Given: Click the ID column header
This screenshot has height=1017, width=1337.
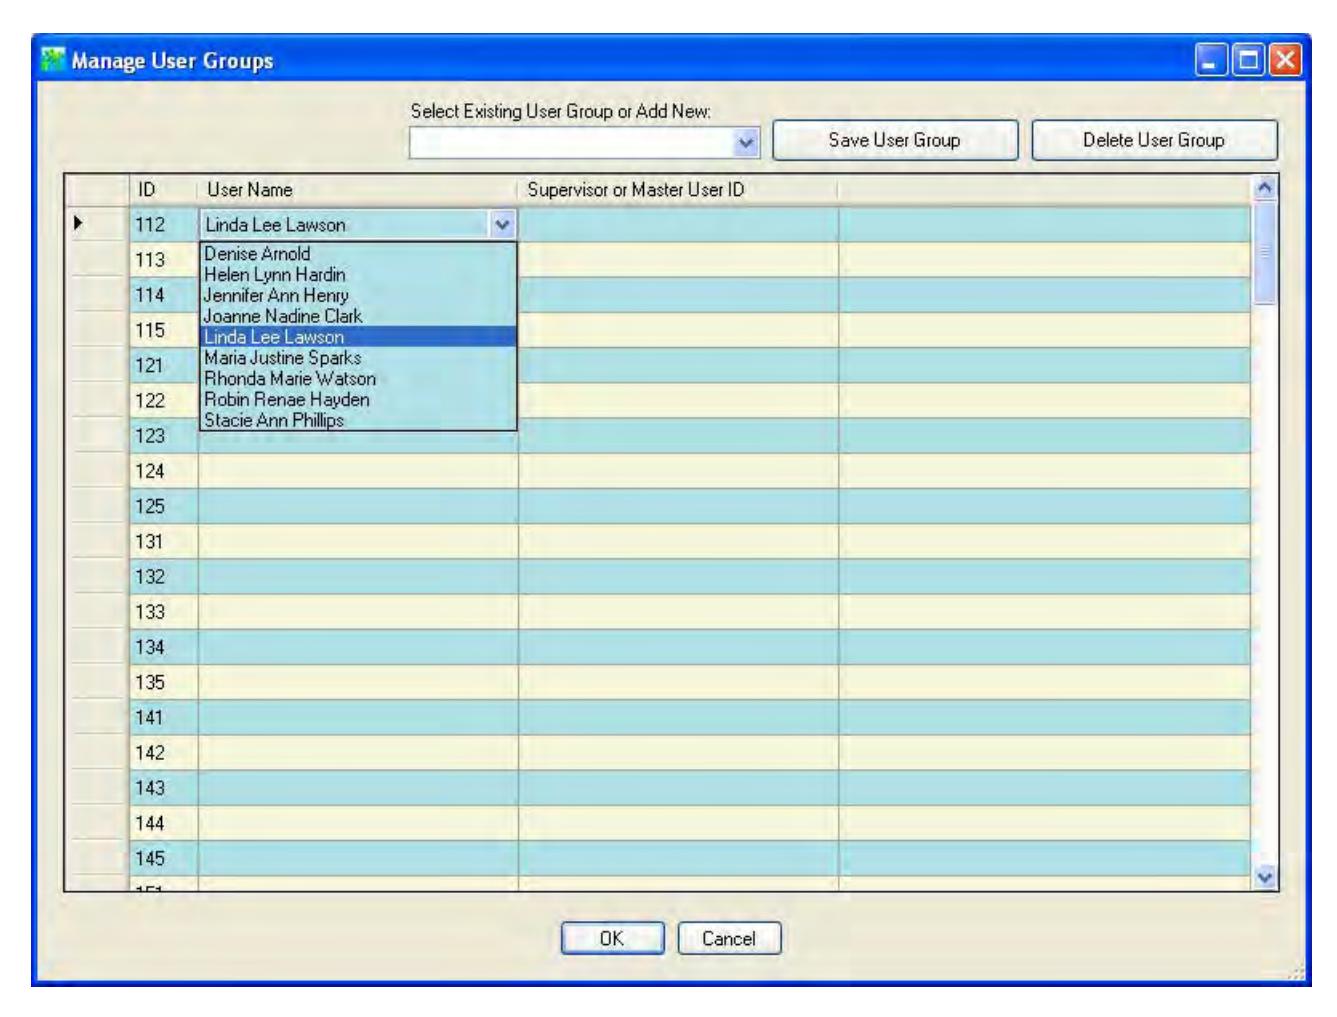Looking at the screenshot, I should [x=164, y=190].
